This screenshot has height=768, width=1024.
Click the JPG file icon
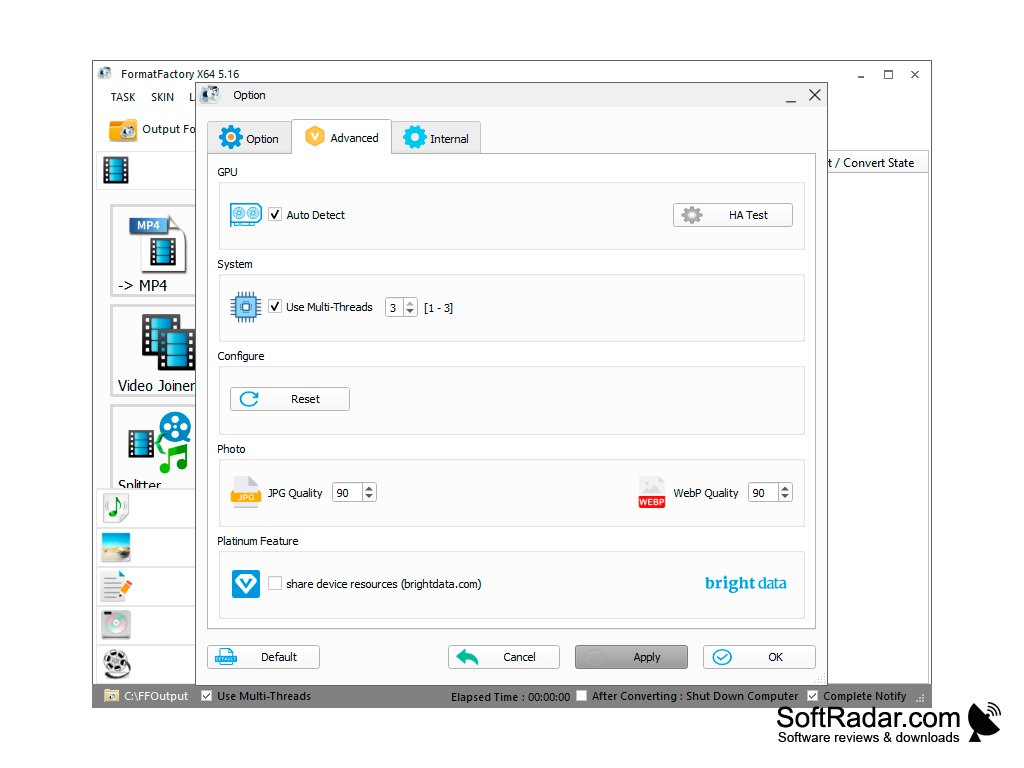(246, 492)
